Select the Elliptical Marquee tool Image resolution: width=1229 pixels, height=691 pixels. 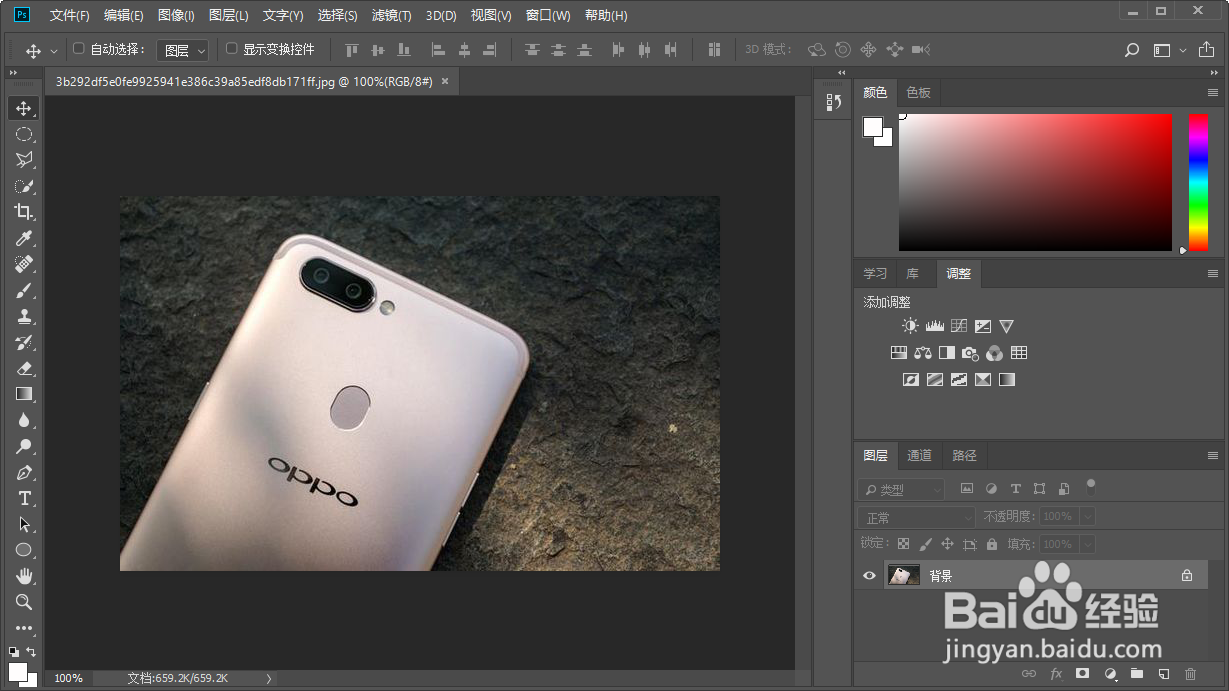[24, 134]
